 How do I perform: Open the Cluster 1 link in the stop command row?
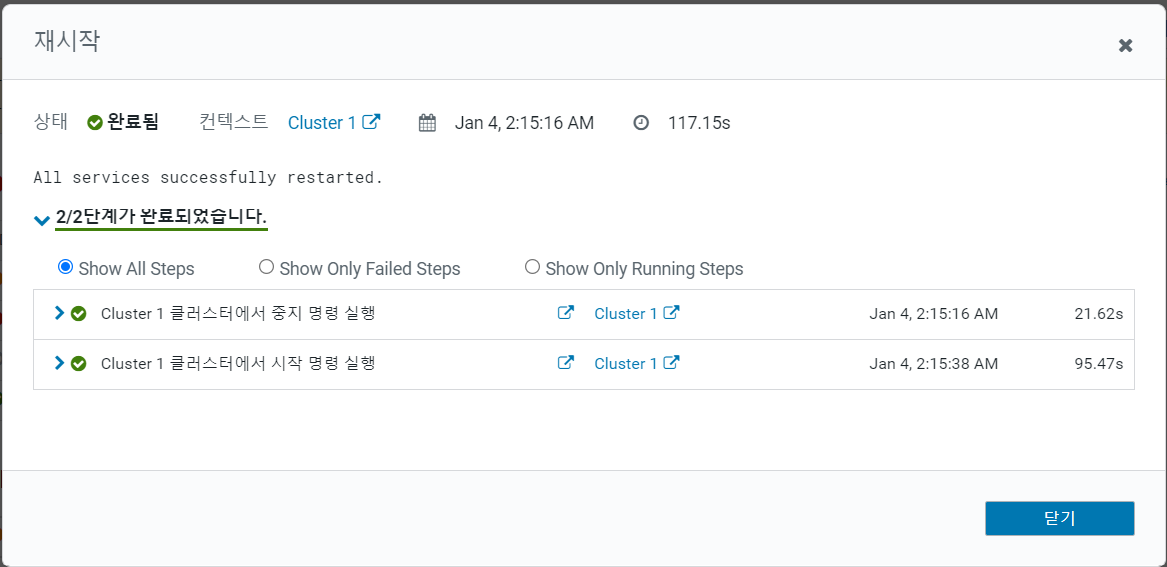[626, 314]
